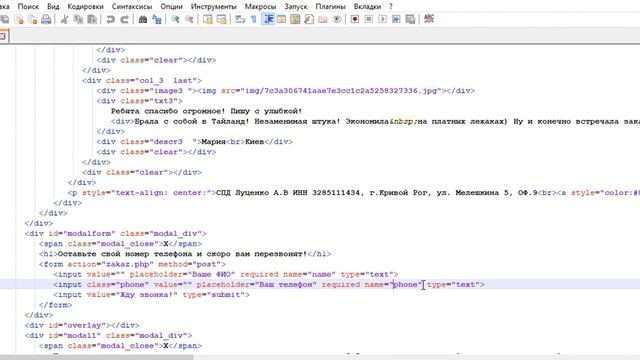The width and height of the screenshot is (640, 360).
Task: Click the div class="col_3 last" line
Action: click(x=142, y=80)
